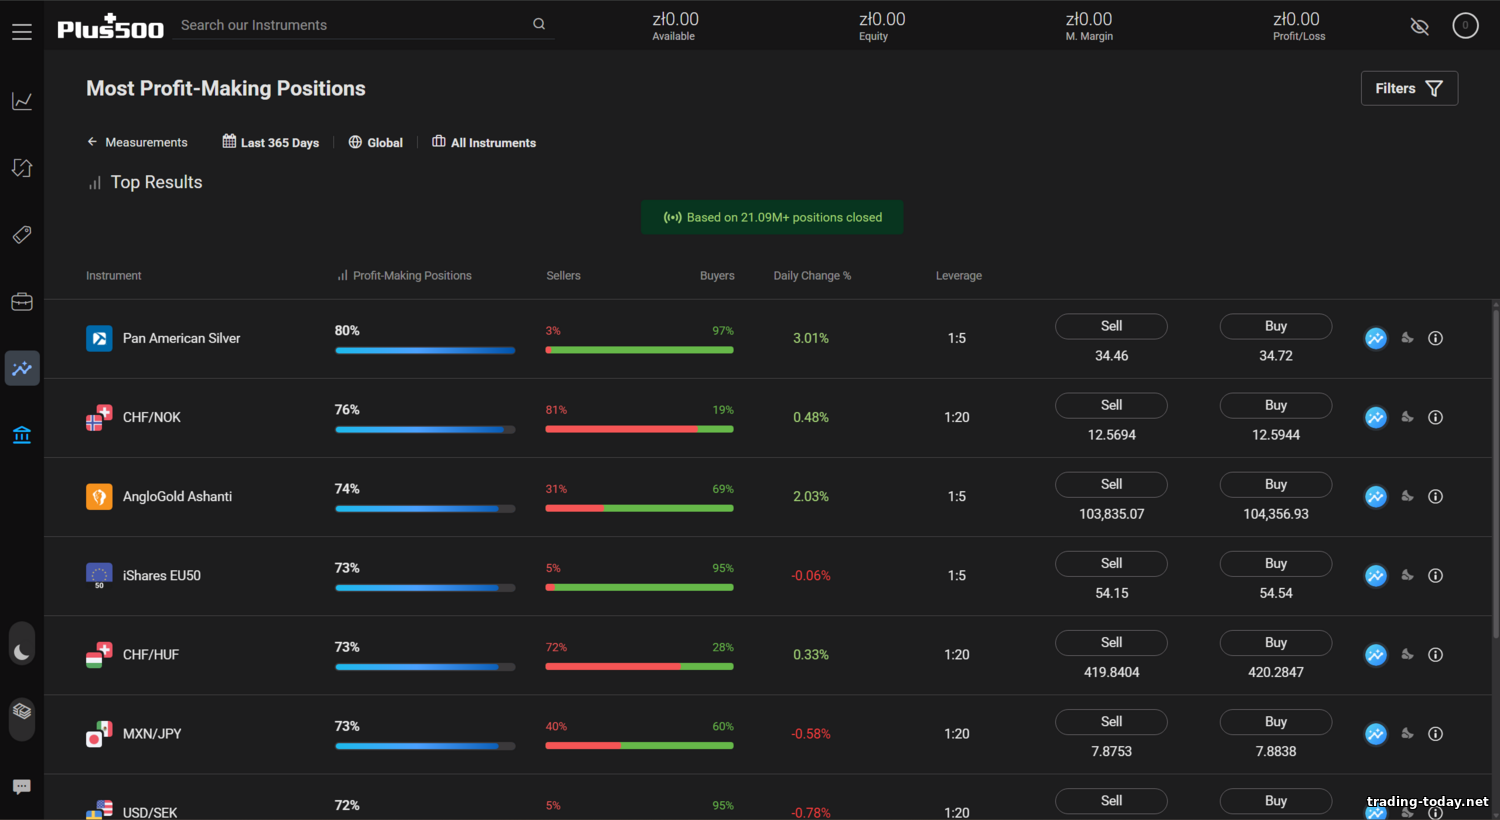Open the Global region selector
Screen dimensions: 1500x820
[376, 143]
